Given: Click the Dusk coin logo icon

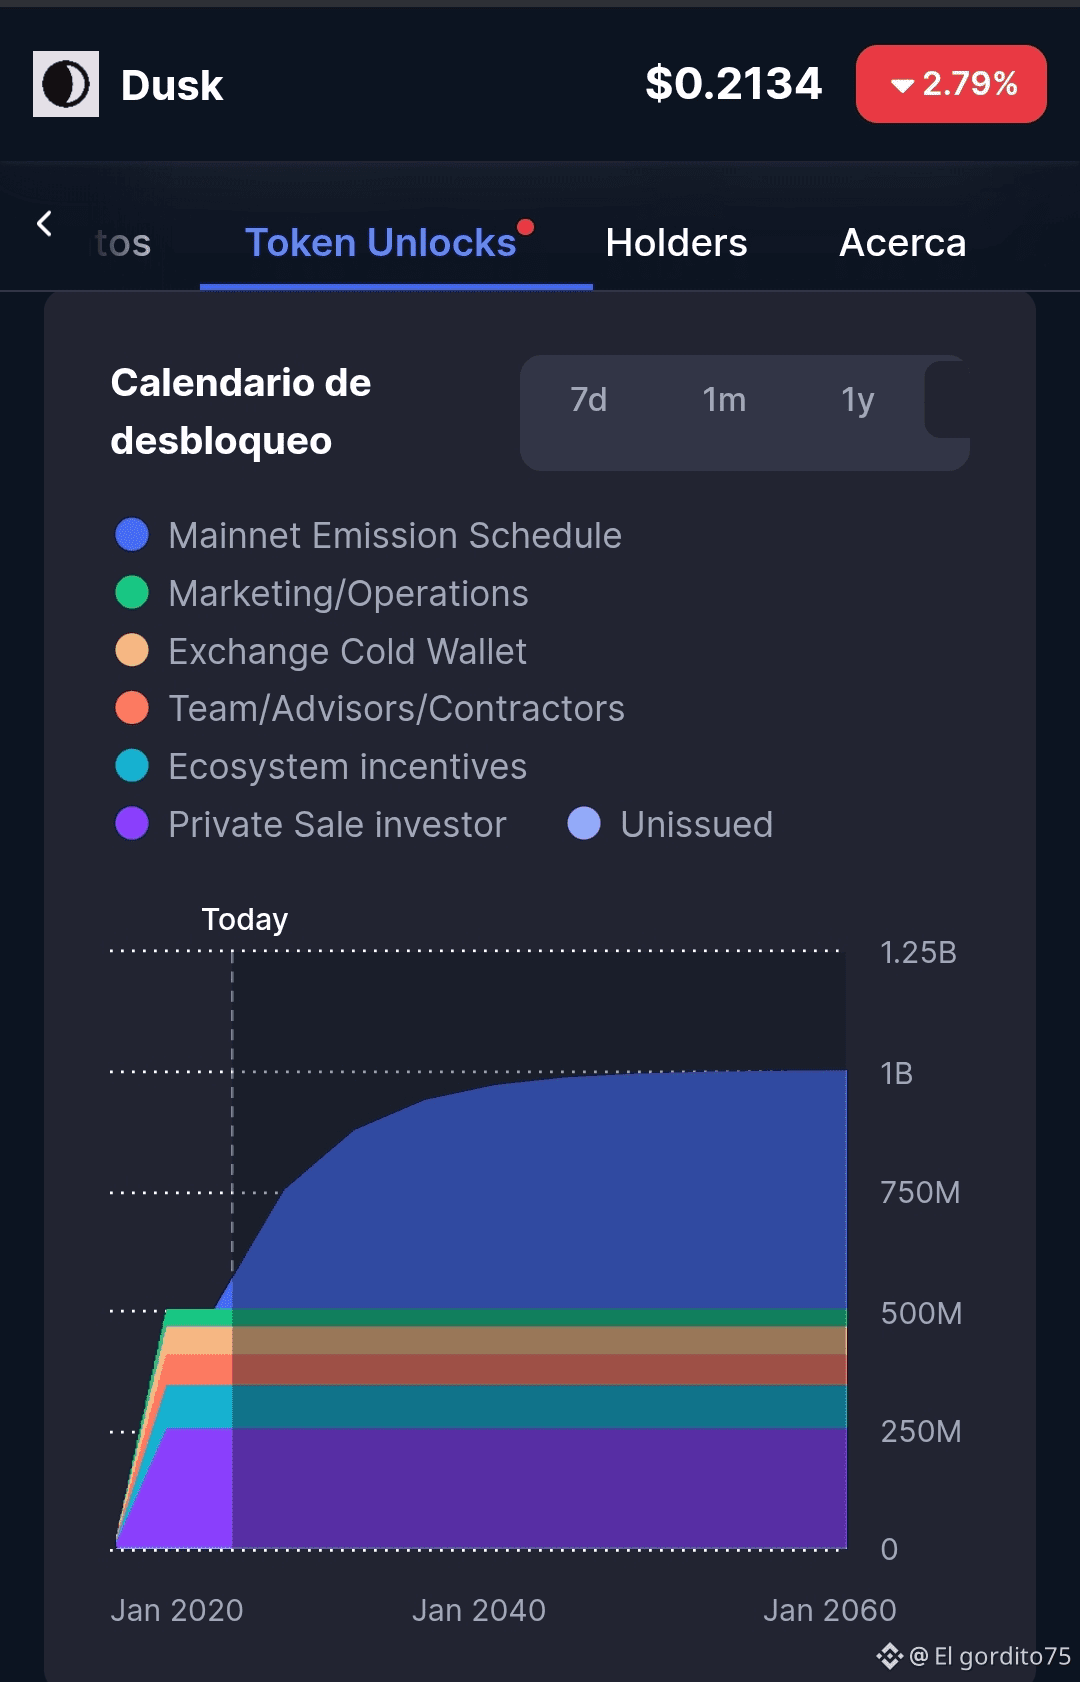Looking at the screenshot, I should click(x=66, y=84).
